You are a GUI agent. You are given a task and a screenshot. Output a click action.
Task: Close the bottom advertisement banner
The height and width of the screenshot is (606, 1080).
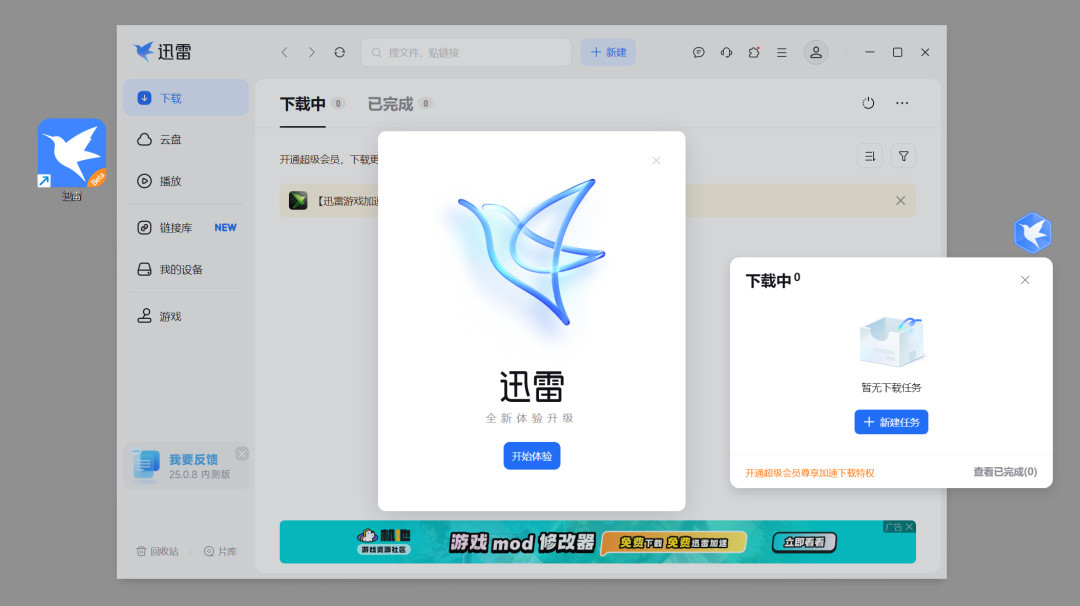coord(909,527)
